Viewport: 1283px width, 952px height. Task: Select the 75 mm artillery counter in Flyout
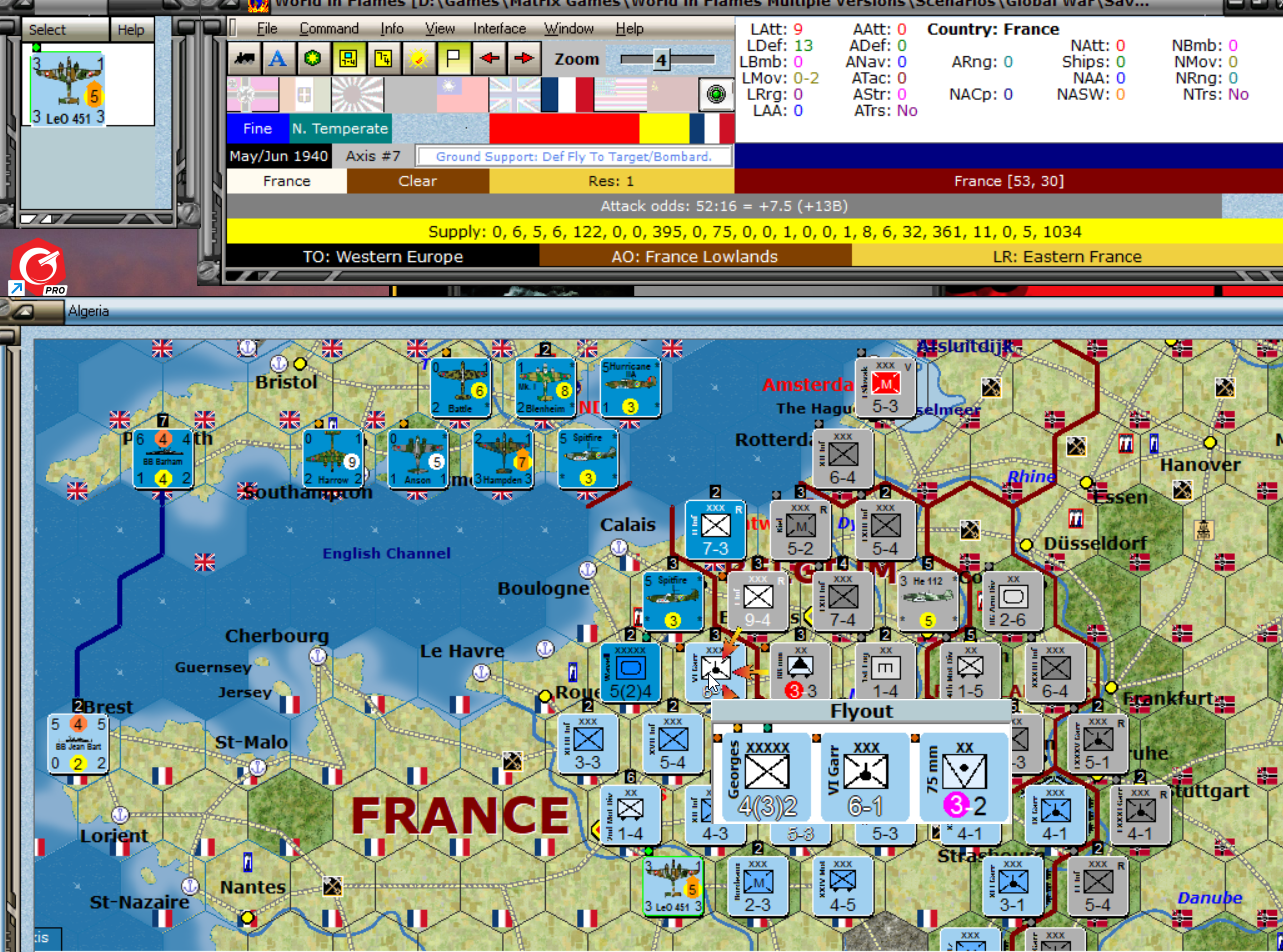coord(964,776)
